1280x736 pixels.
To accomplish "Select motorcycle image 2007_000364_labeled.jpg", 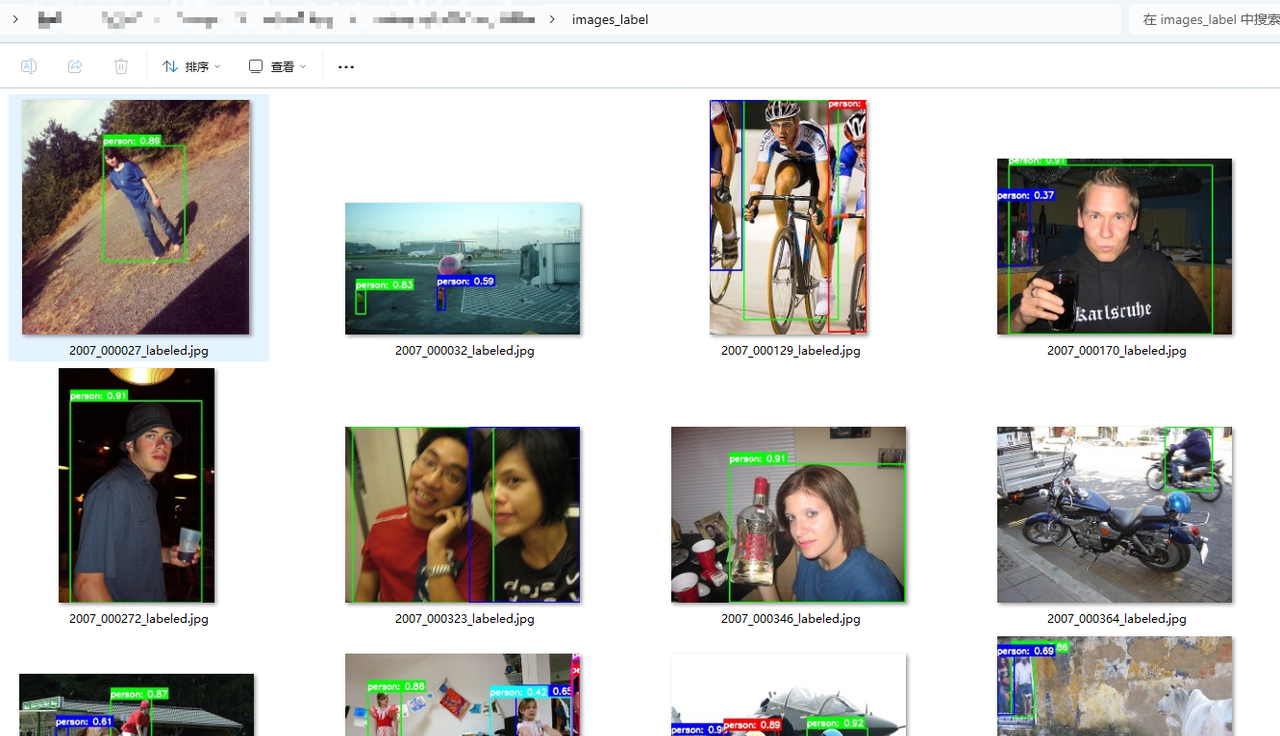I will [x=1114, y=514].
